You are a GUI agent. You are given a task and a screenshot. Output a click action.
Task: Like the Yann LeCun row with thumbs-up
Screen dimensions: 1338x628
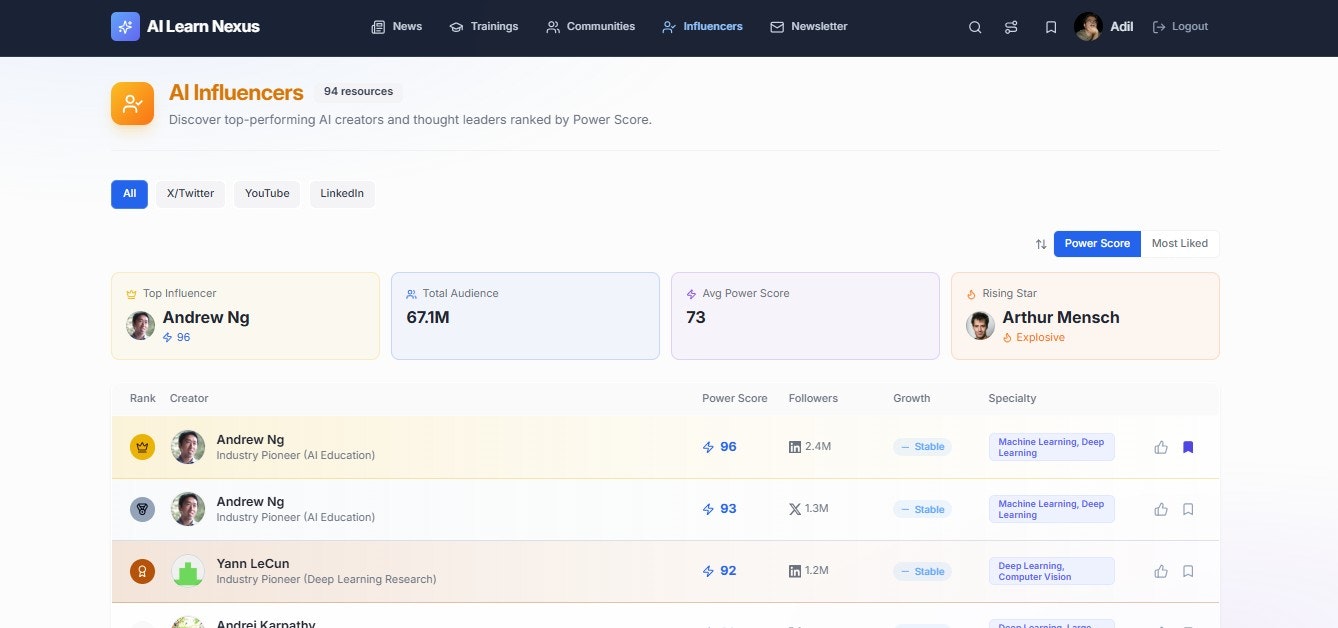tap(1161, 571)
